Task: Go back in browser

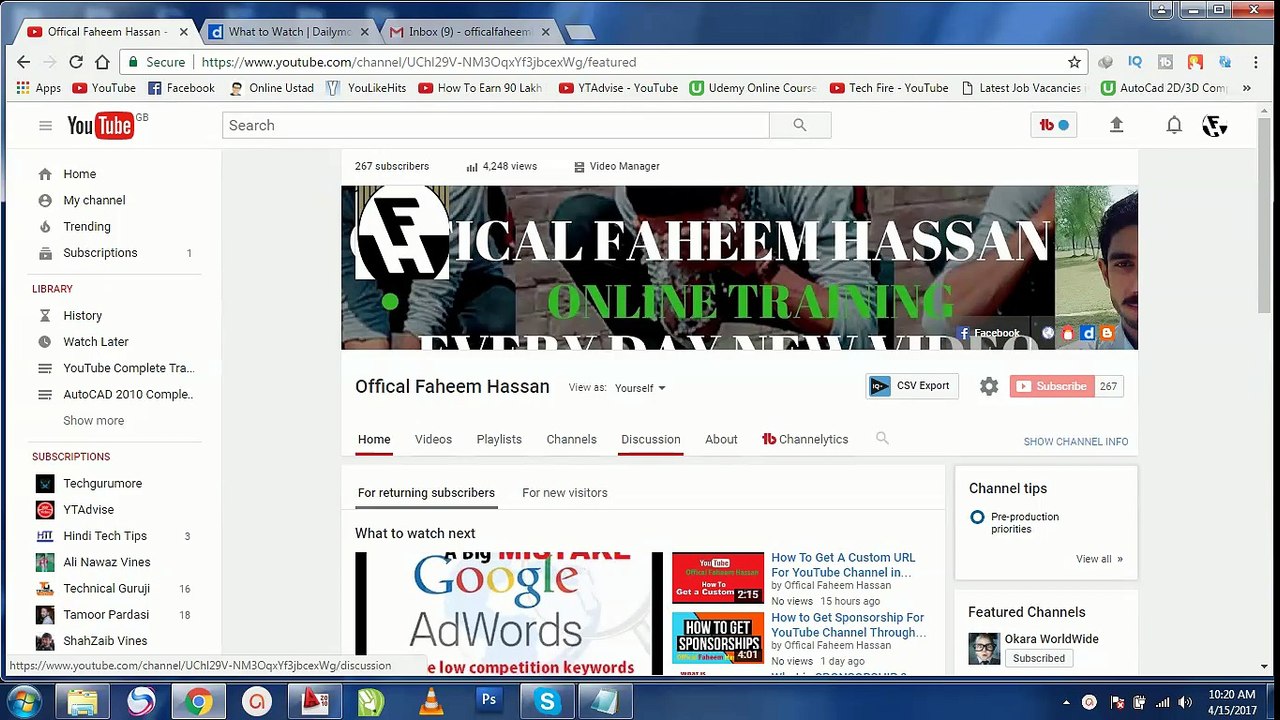Action: click(24, 62)
